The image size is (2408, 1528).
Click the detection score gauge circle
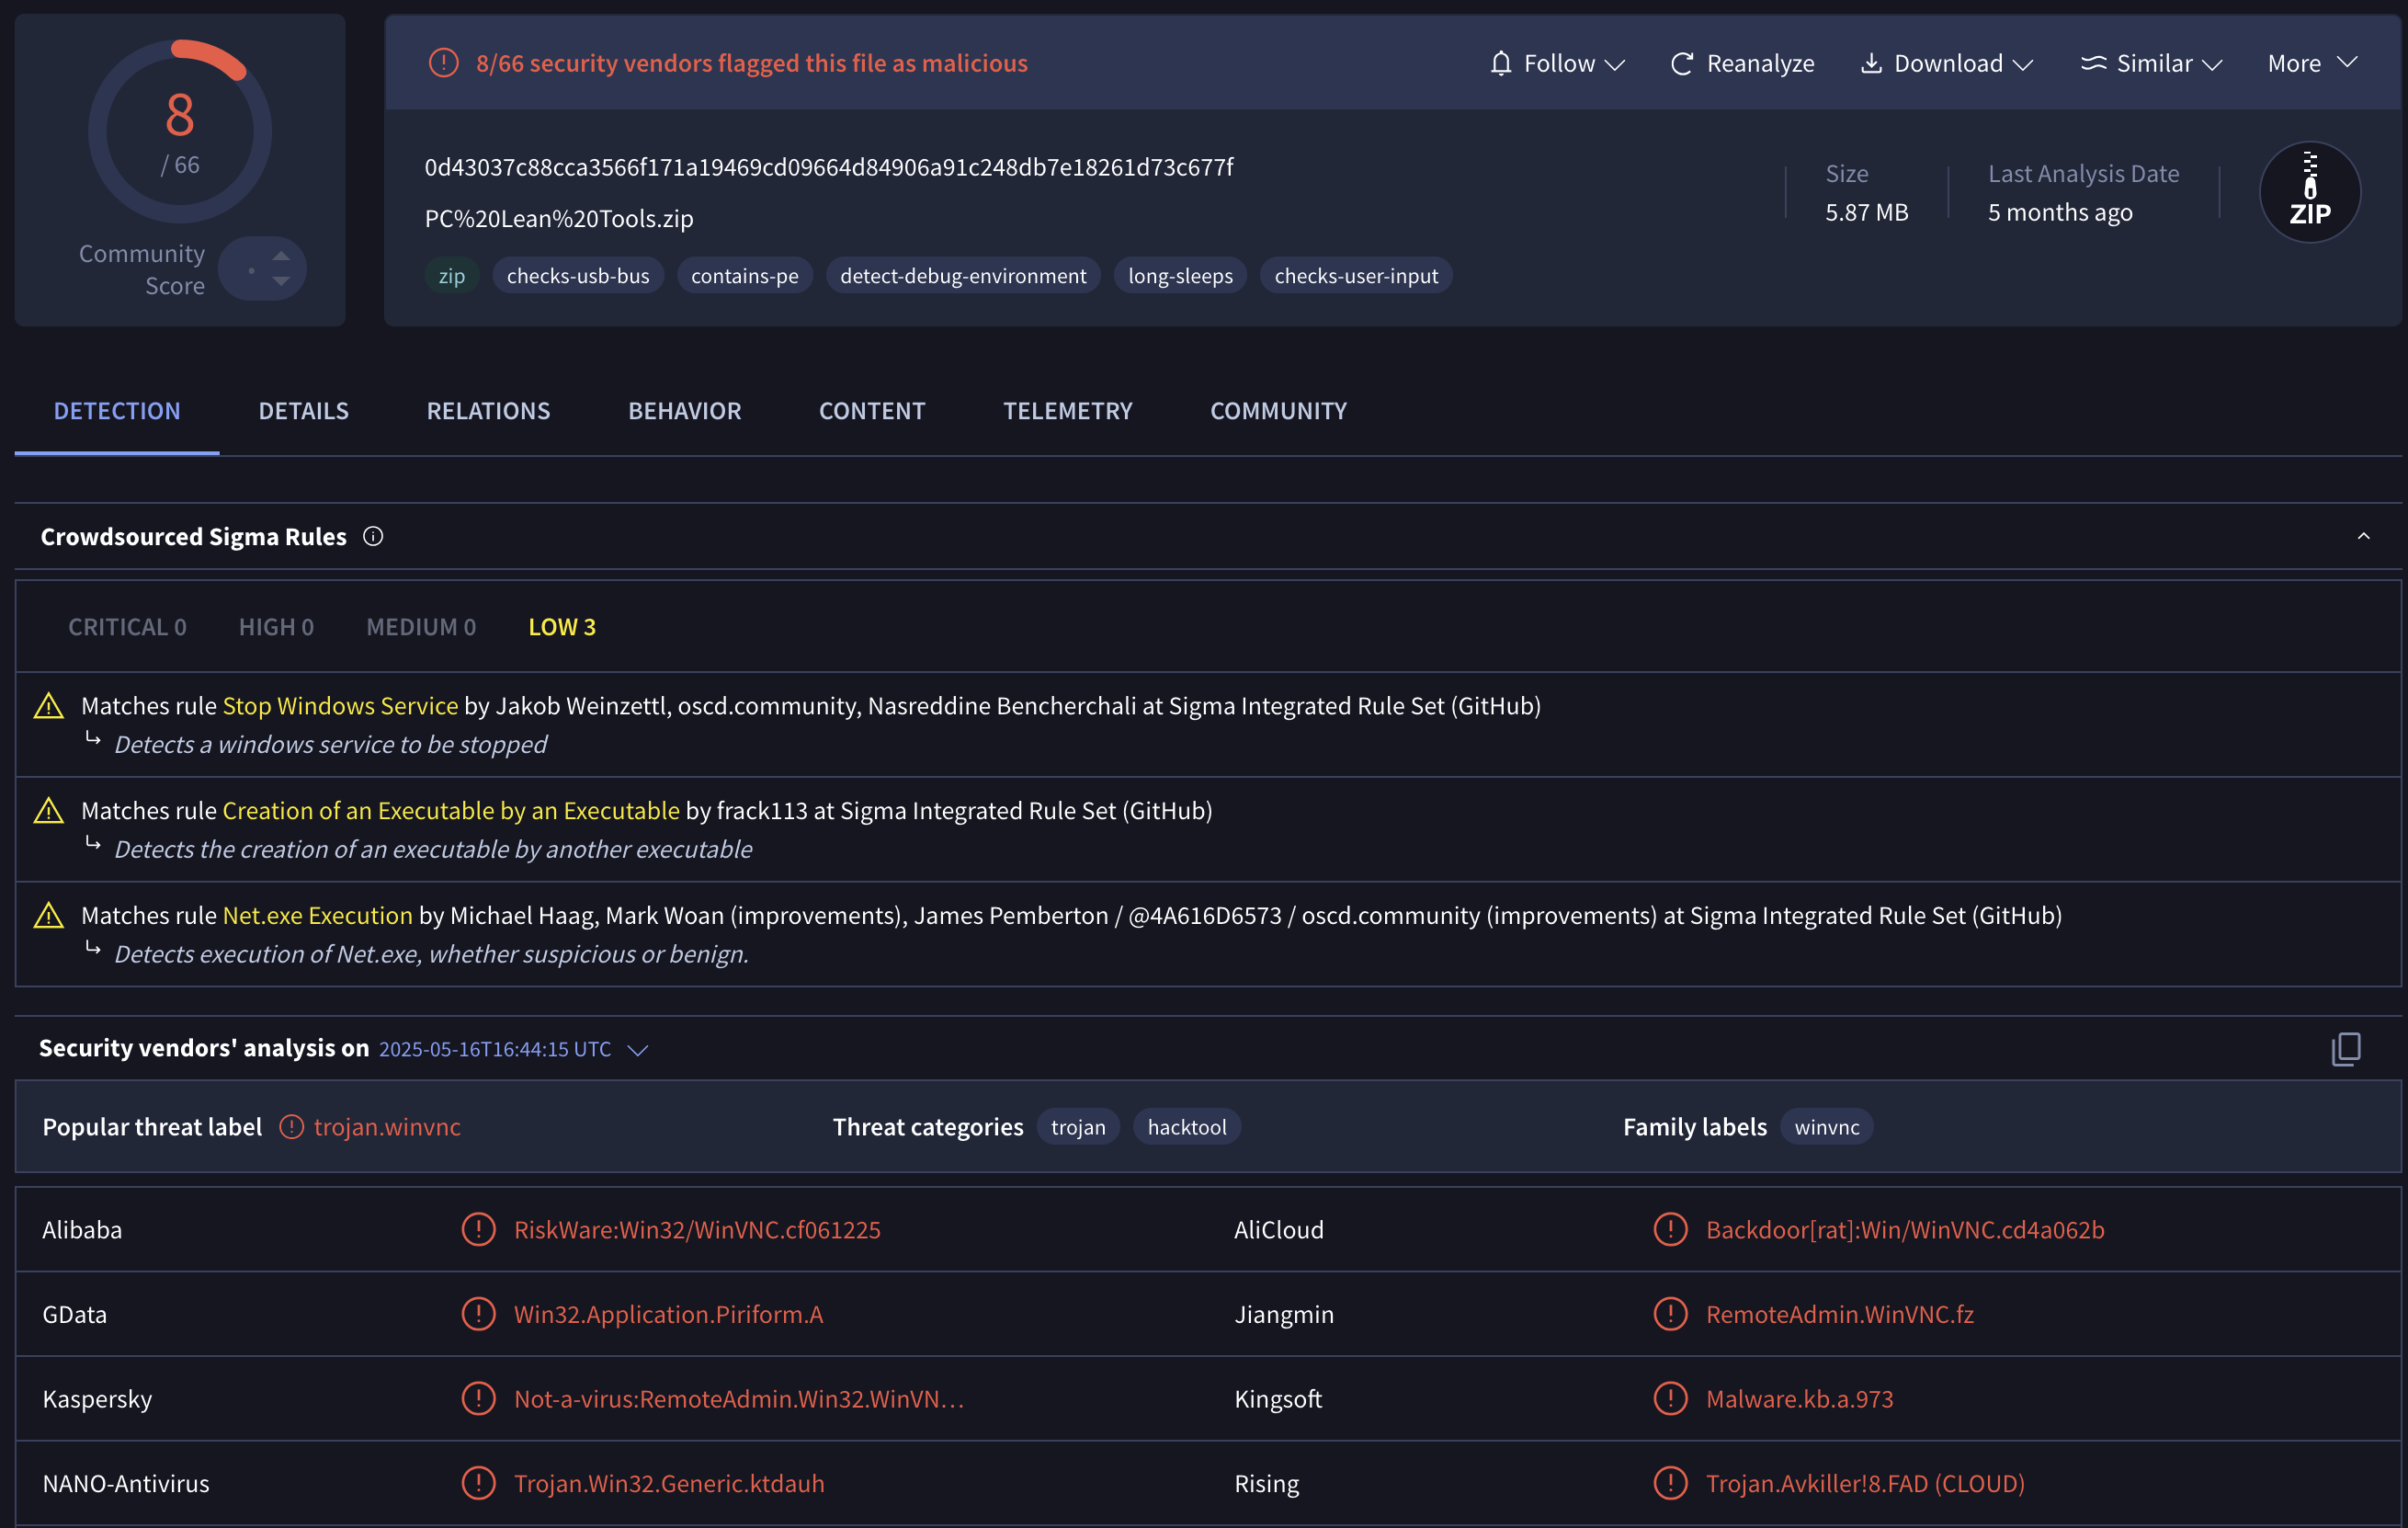[180, 131]
